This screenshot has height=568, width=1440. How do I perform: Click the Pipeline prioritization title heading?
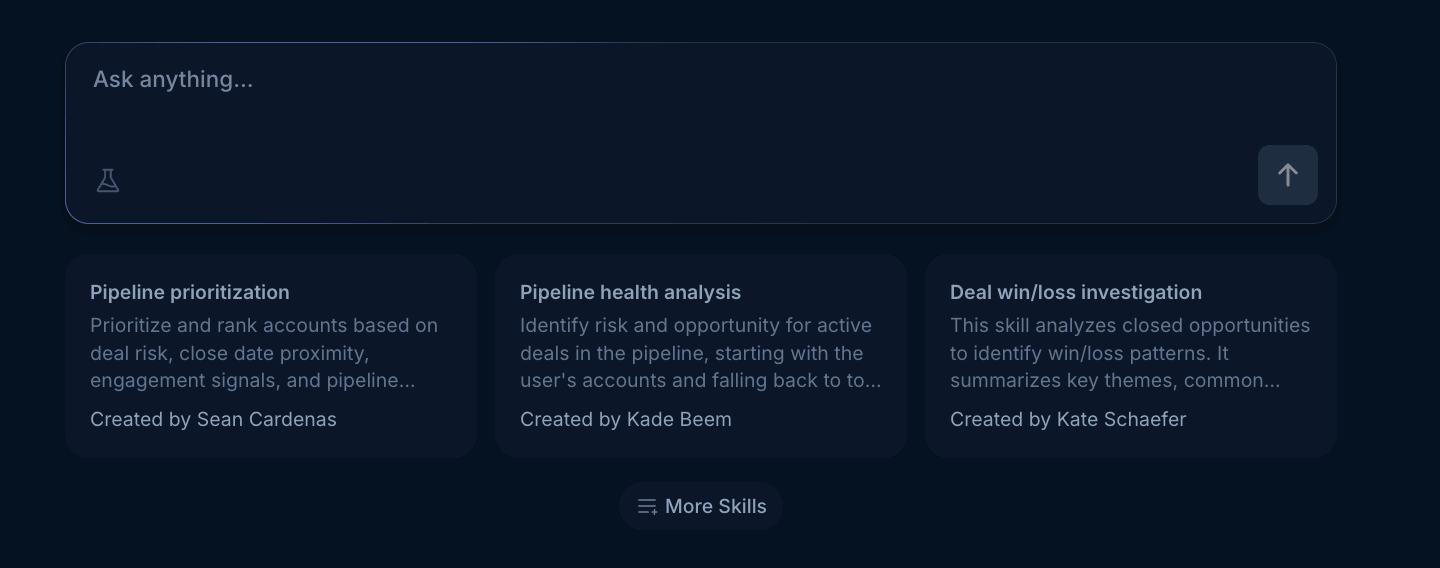(x=189, y=293)
